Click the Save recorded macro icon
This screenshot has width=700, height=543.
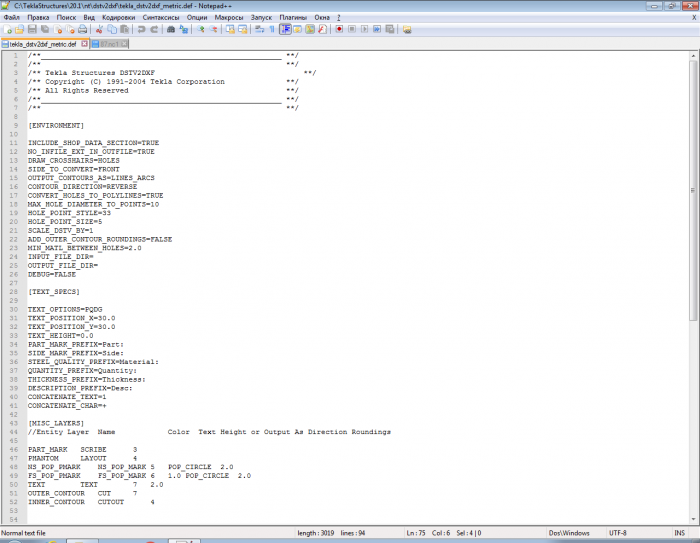390,29
